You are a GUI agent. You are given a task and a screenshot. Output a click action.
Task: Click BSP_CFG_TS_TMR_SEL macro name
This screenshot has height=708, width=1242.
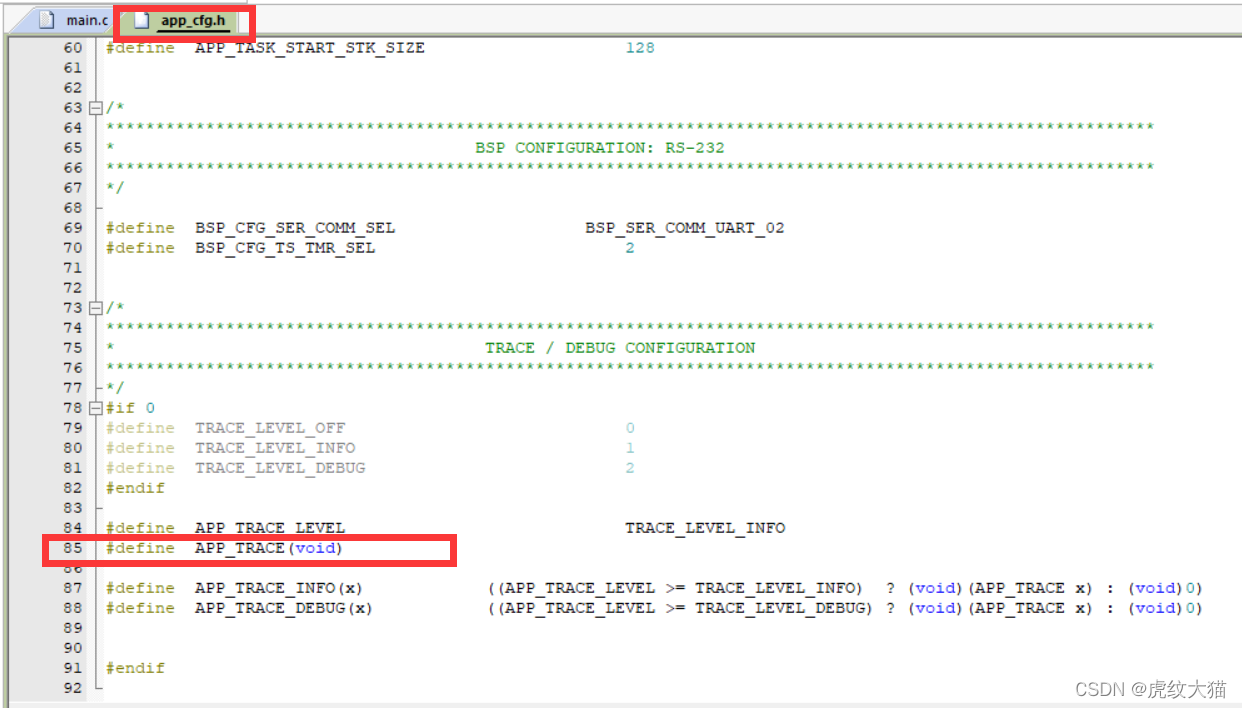285,248
